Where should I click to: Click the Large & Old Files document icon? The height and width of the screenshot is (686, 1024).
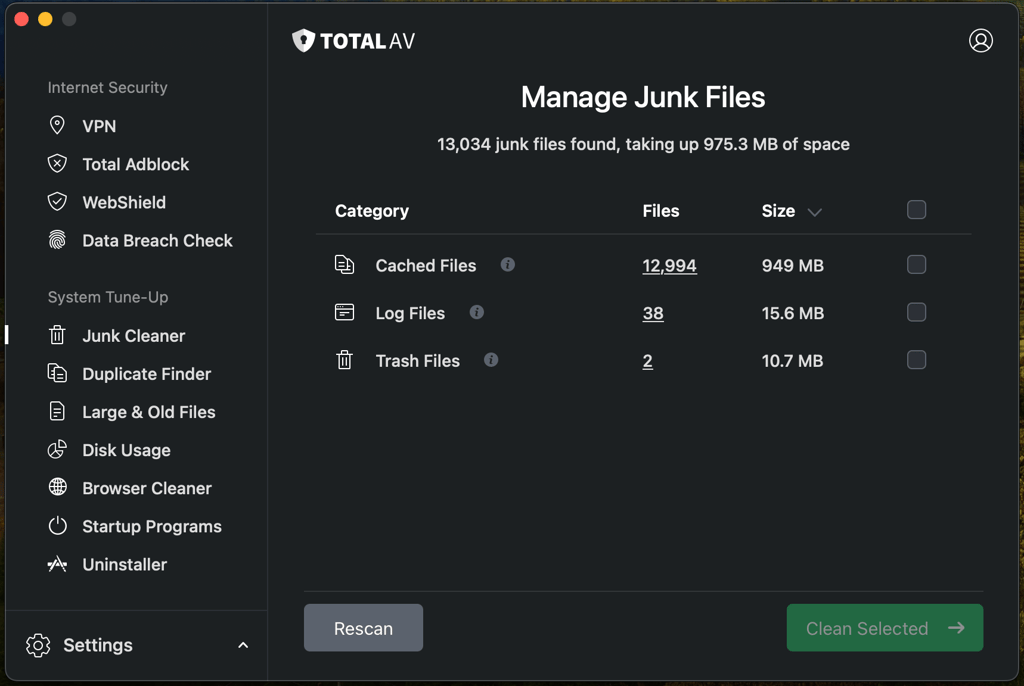tap(57, 412)
